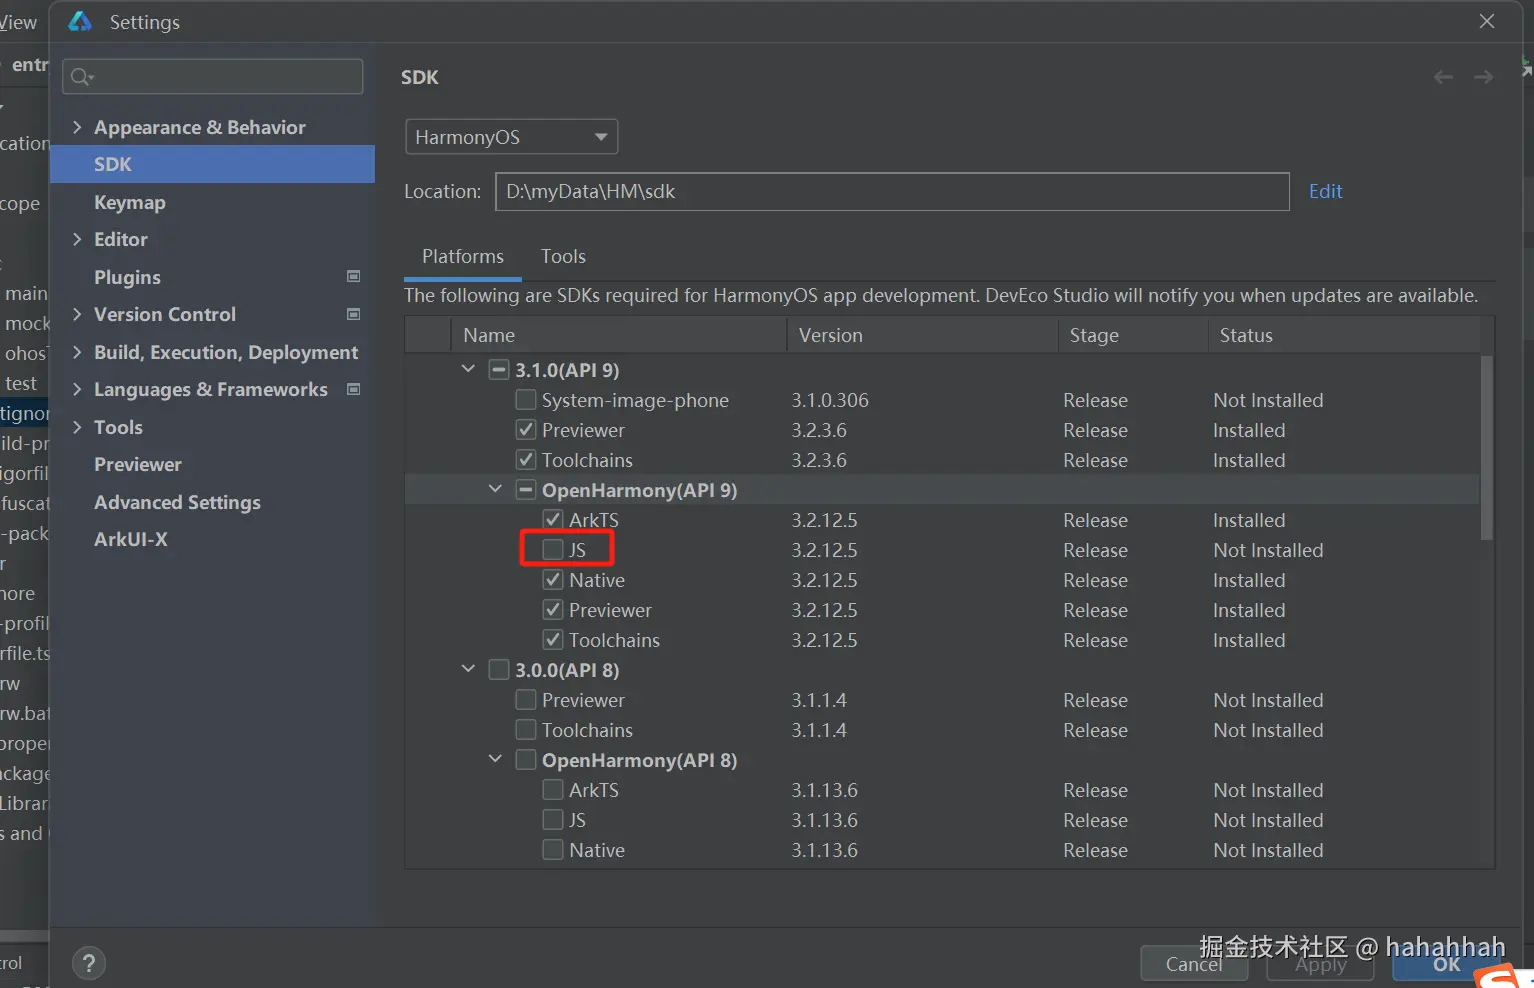
Task: Click the icon beside Languages & Frameworks
Action: pos(353,389)
